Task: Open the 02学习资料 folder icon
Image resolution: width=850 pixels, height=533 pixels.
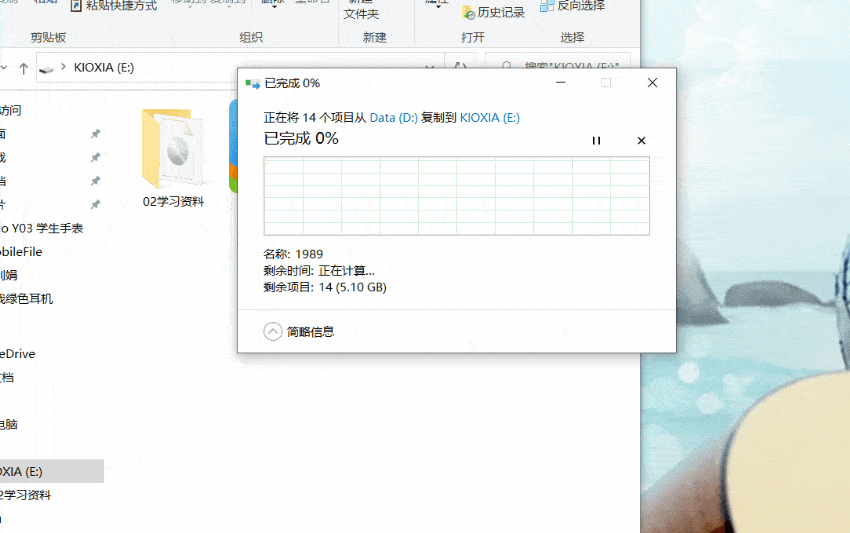Action: pos(173,149)
